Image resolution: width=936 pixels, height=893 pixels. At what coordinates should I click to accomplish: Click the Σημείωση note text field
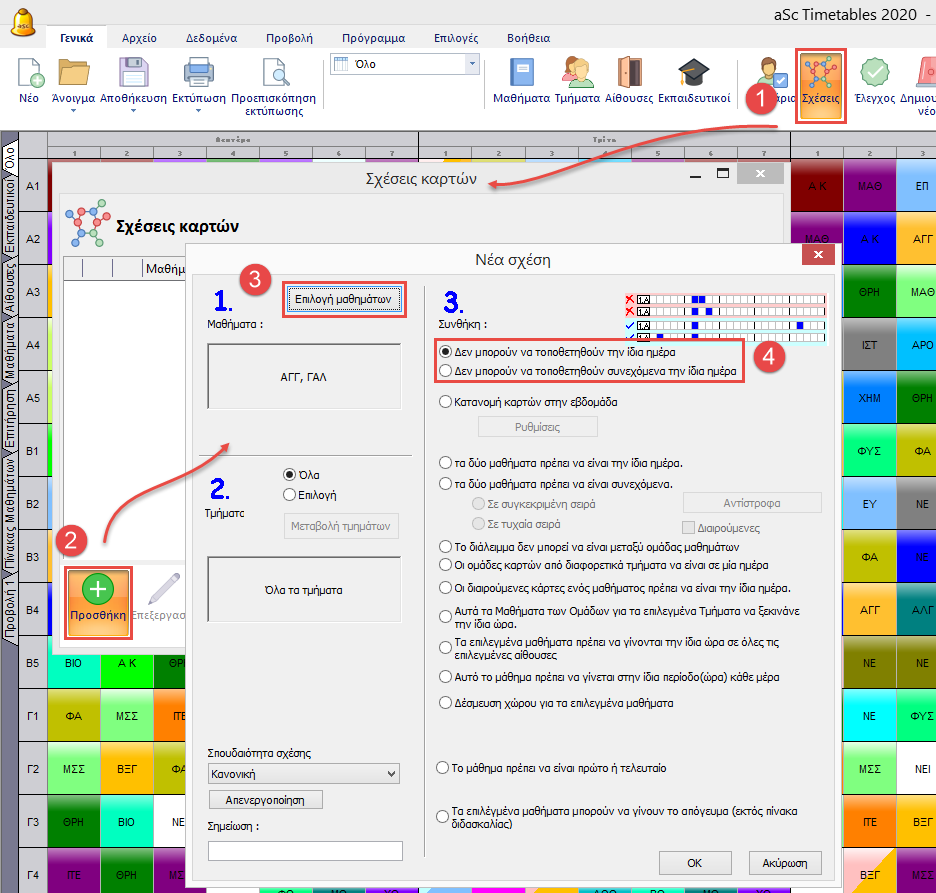305,850
